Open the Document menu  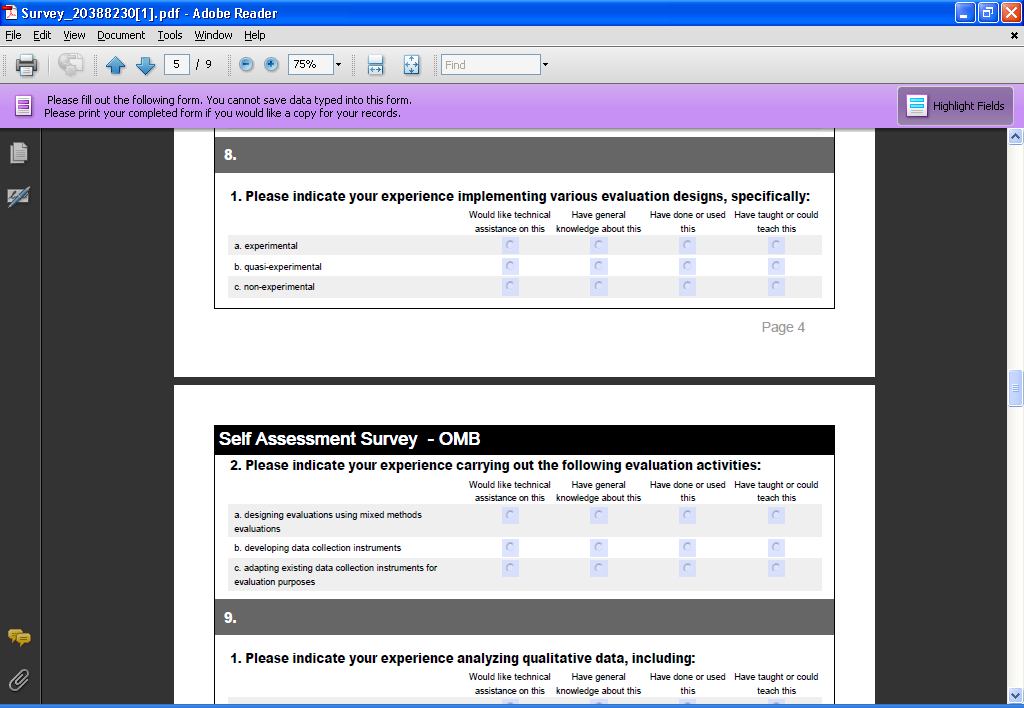pyautogui.click(x=121, y=35)
